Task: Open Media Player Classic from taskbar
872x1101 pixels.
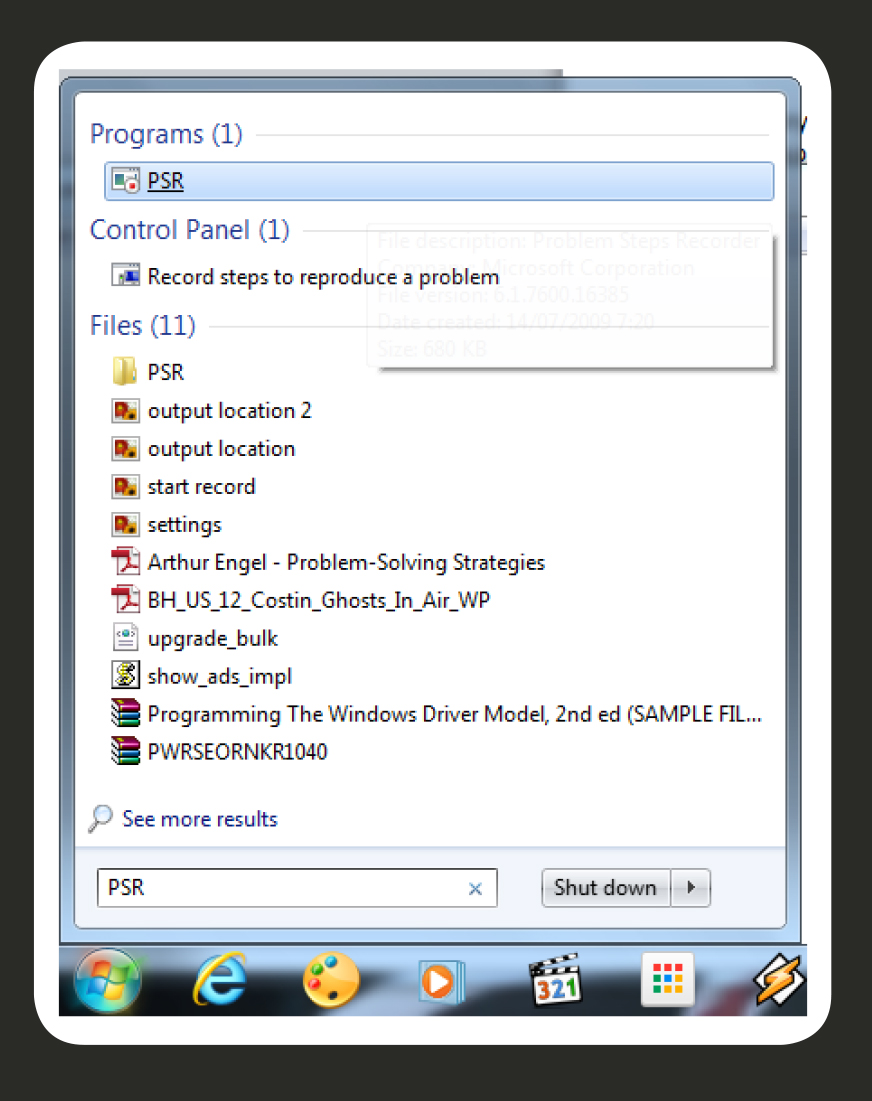Action: click(x=554, y=981)
